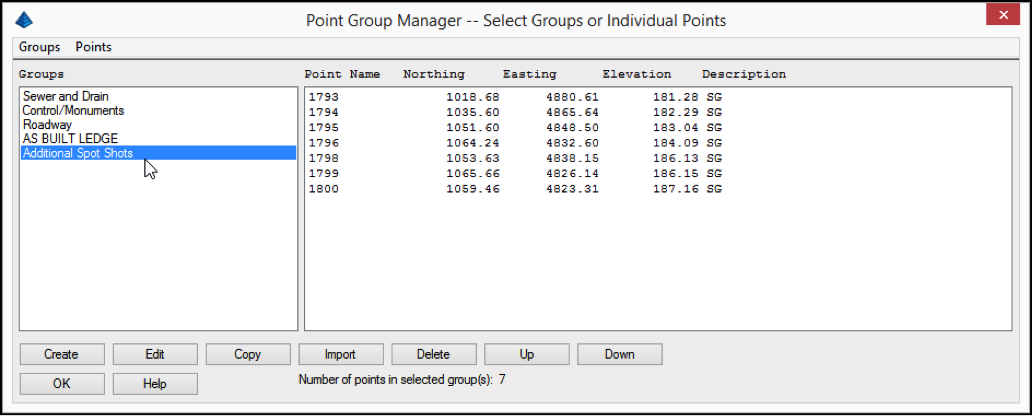
Task: Move group with the Up button
Action: click(526, 354)
